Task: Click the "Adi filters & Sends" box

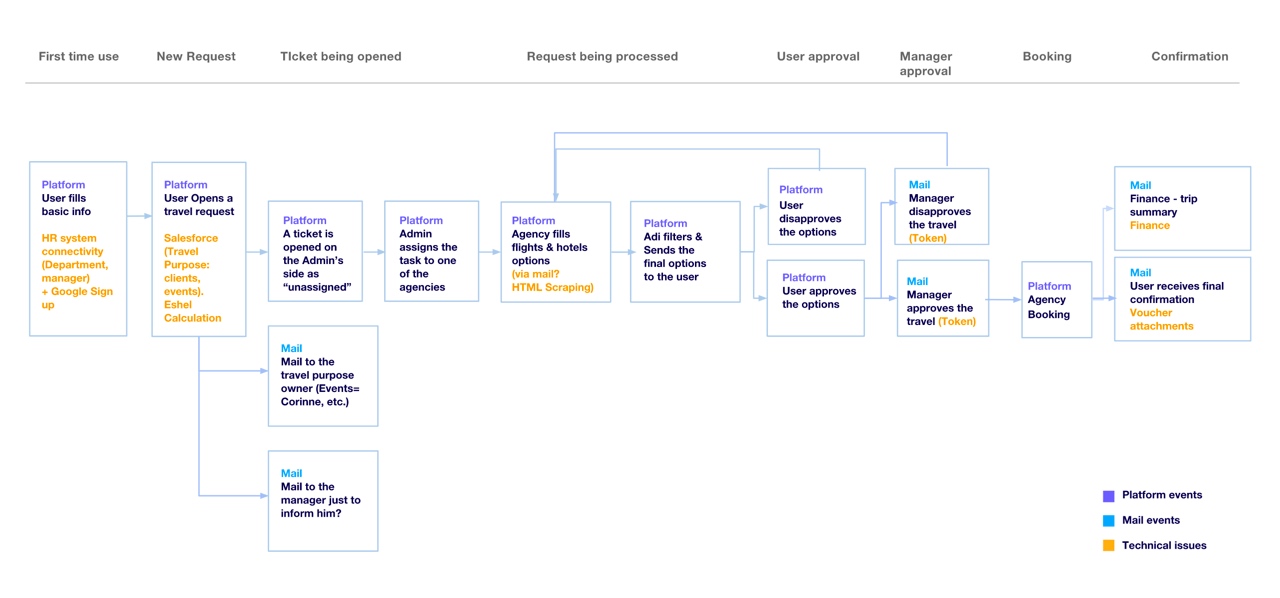Action: pos(685,252)
